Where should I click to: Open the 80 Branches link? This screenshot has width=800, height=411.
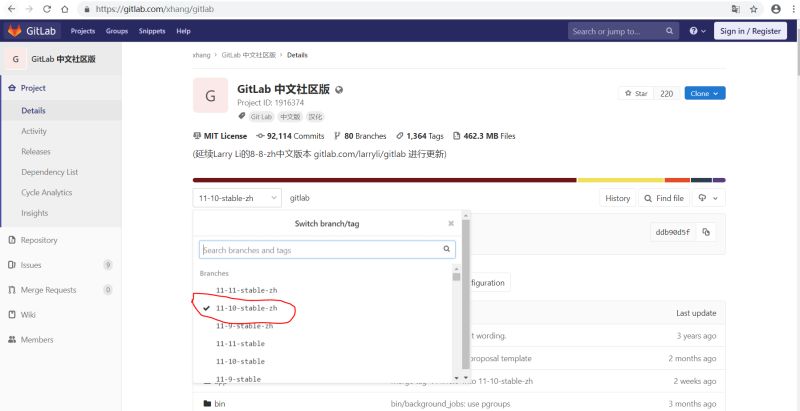360,136
